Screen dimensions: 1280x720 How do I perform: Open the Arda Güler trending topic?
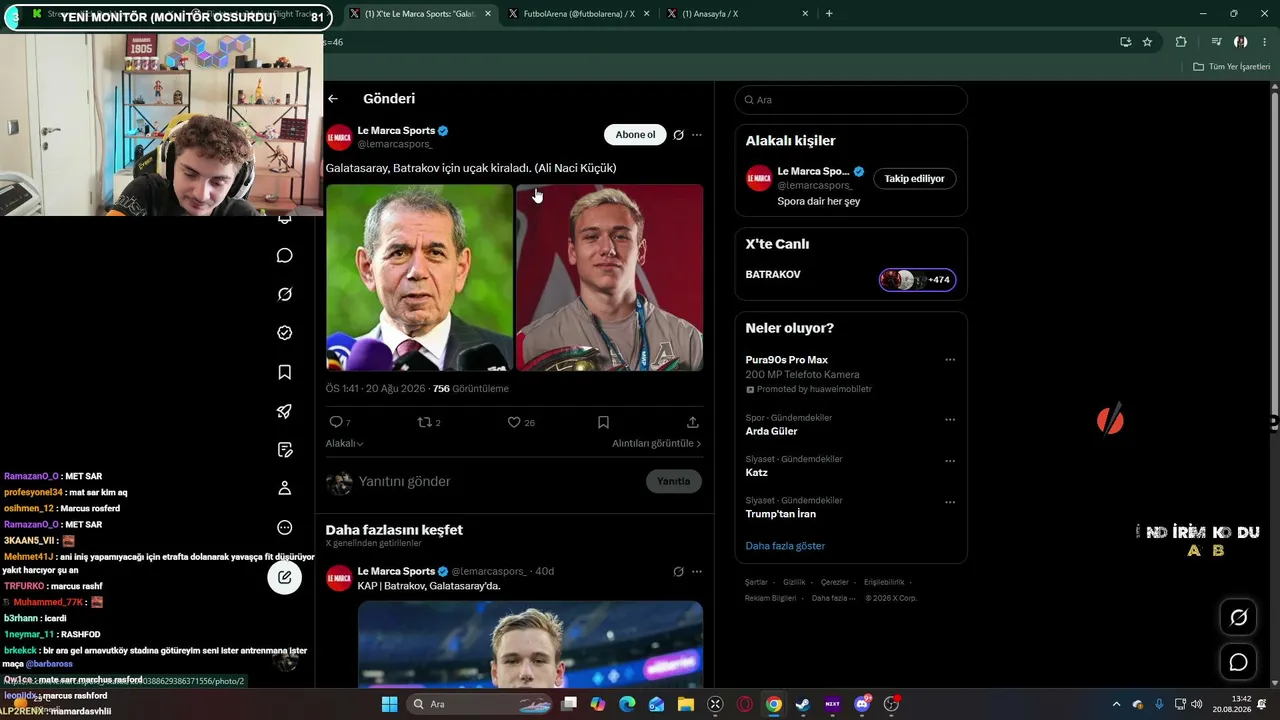coord(772,431)
